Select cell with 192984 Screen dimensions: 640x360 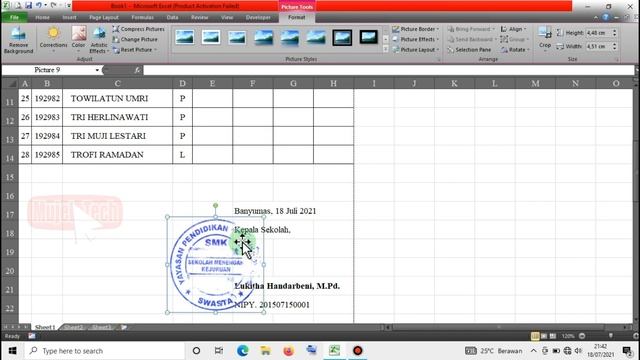tap(47, 136)
